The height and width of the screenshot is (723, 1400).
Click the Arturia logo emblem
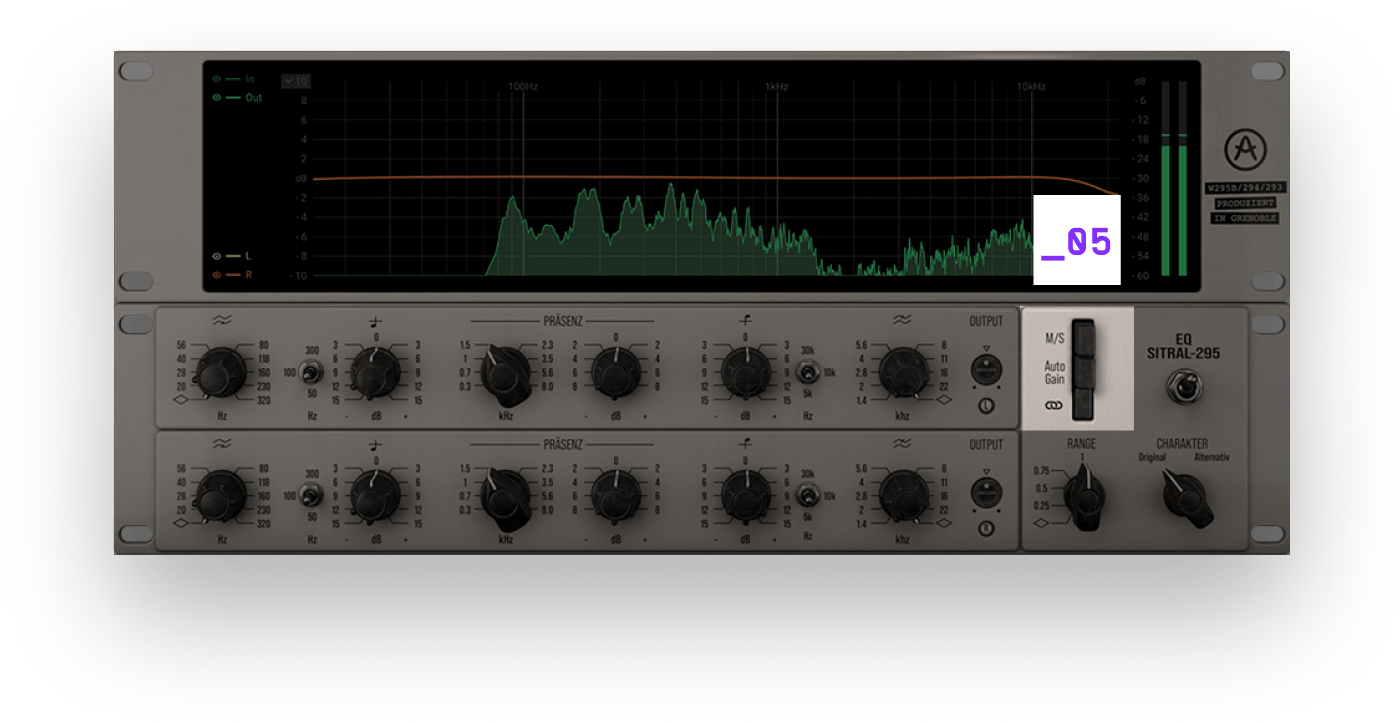coord(1245,151)
